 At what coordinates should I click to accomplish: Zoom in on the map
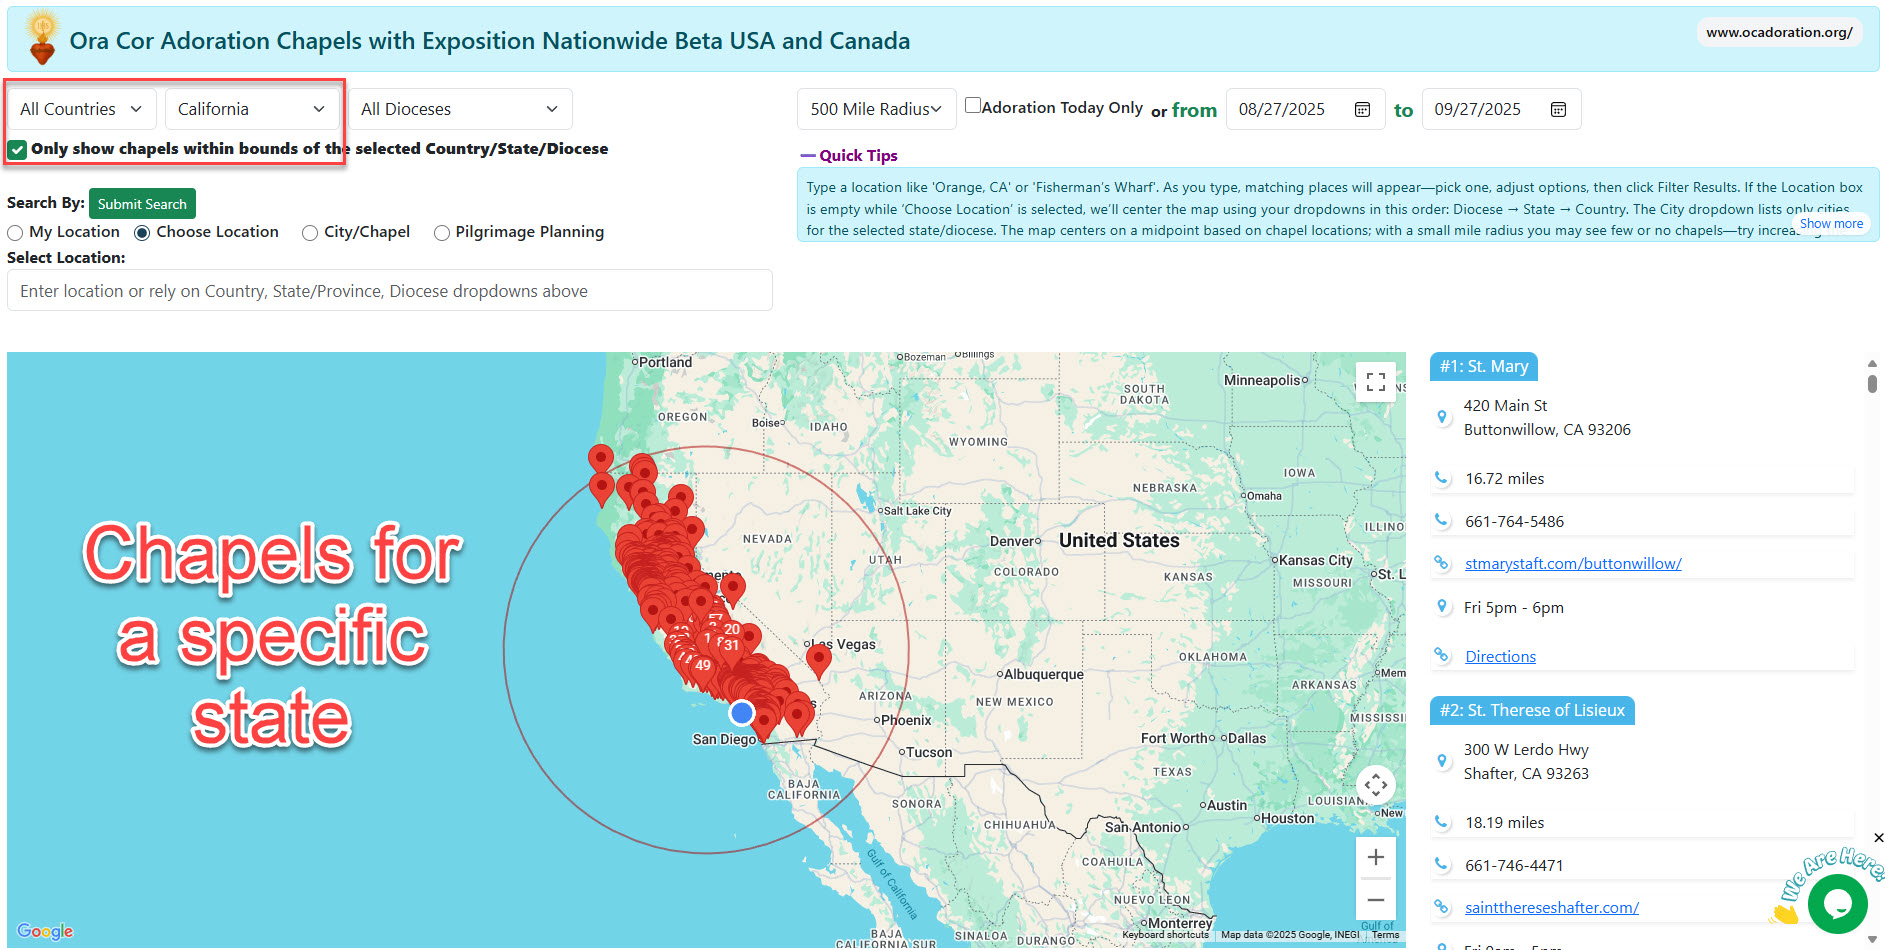coord(1376,857)
